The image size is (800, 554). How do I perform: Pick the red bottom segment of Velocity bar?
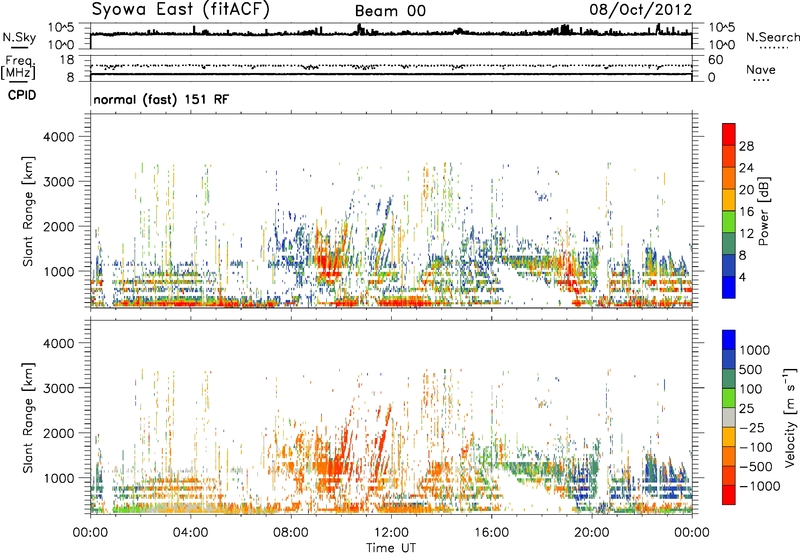(729, 495)
